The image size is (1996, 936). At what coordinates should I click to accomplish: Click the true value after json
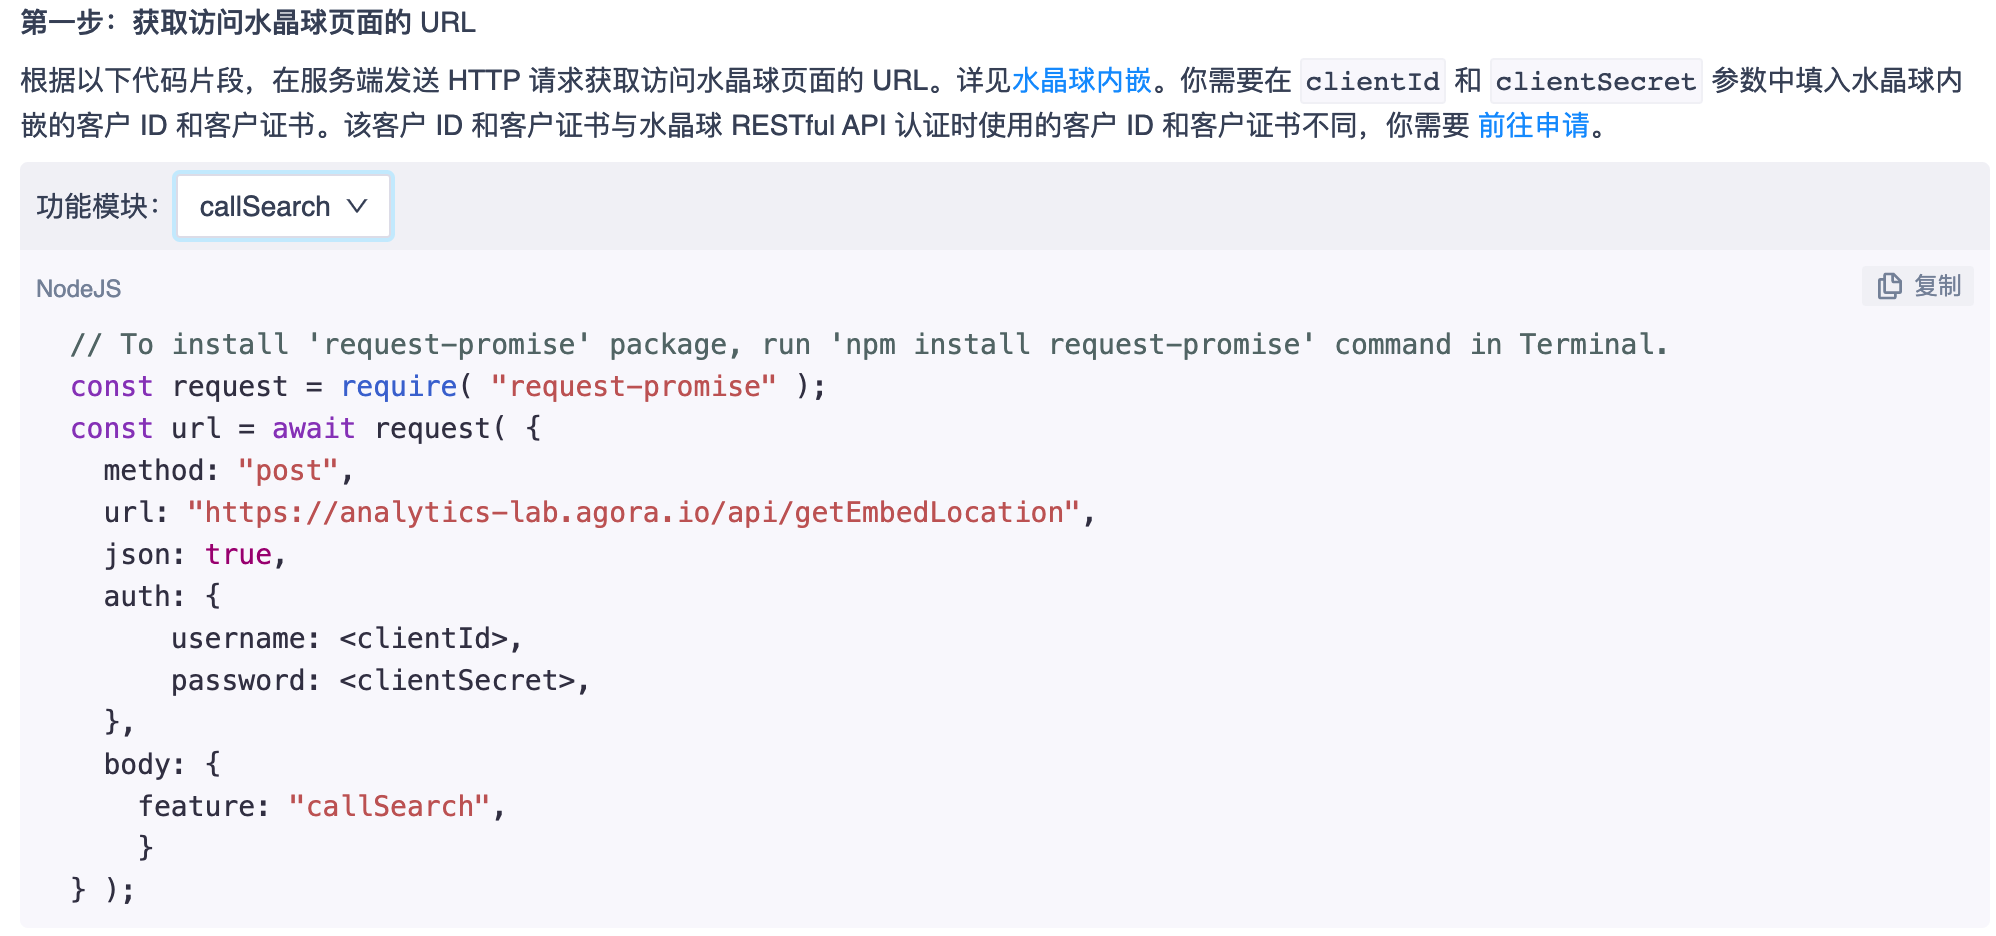(238, 554)
